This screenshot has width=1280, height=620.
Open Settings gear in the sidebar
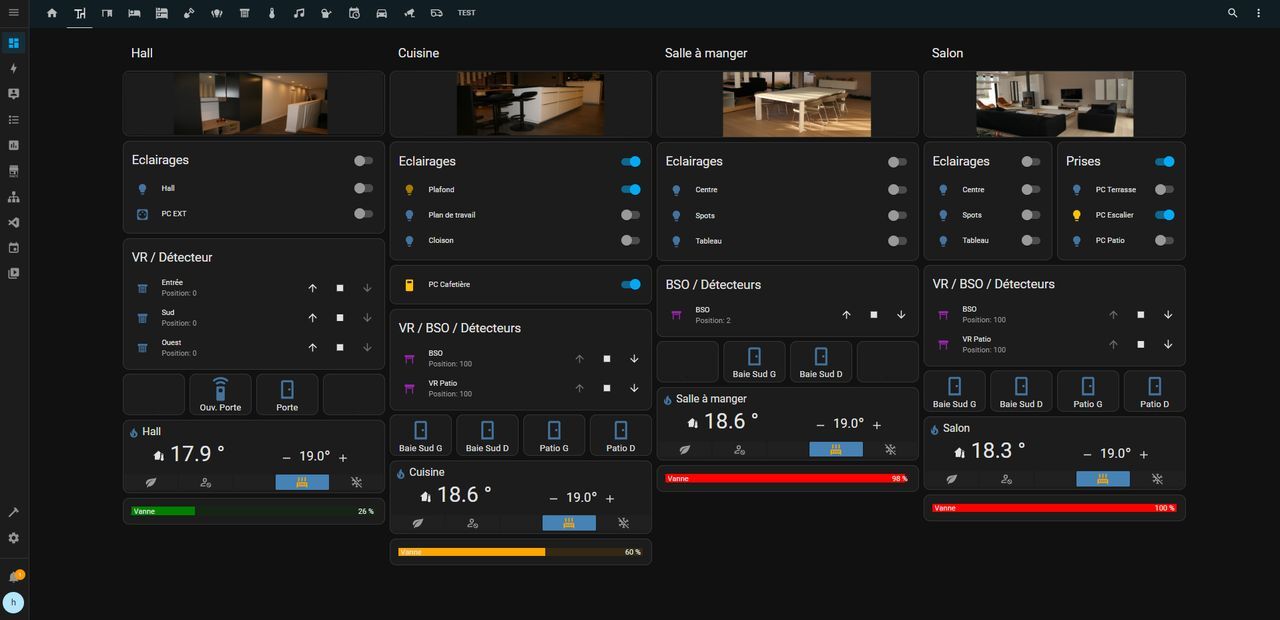pyautogui.click(x=14, y=538)
